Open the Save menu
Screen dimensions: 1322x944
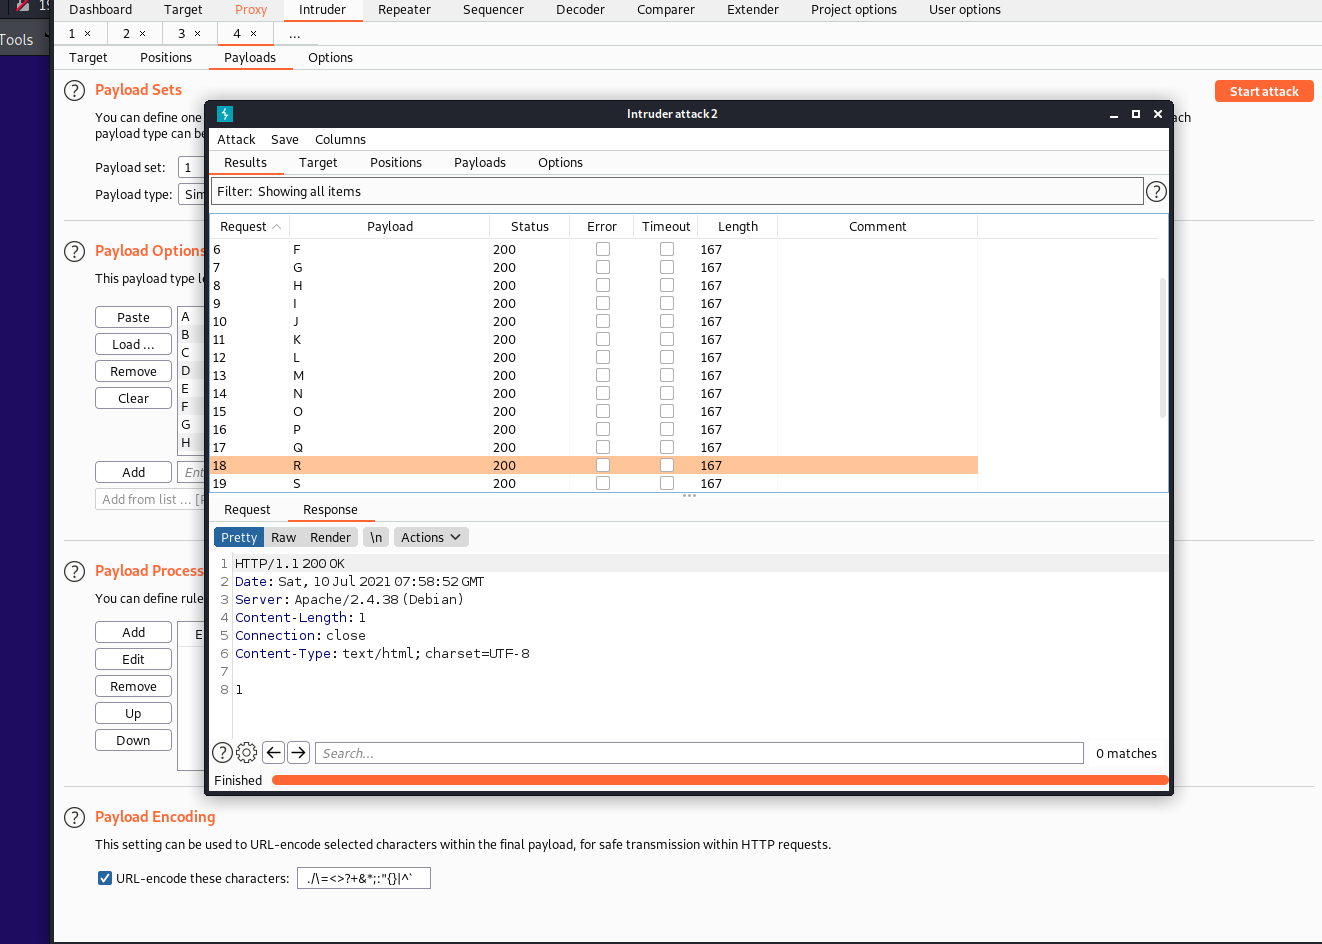285,140
